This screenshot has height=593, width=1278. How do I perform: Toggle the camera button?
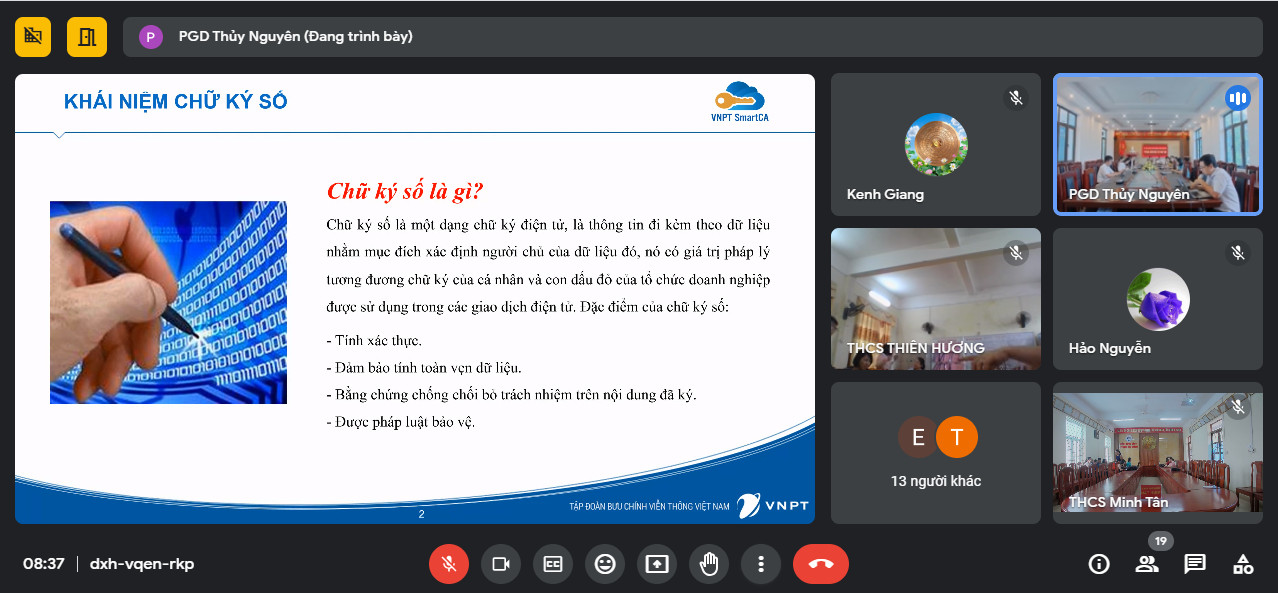(501, 564)
